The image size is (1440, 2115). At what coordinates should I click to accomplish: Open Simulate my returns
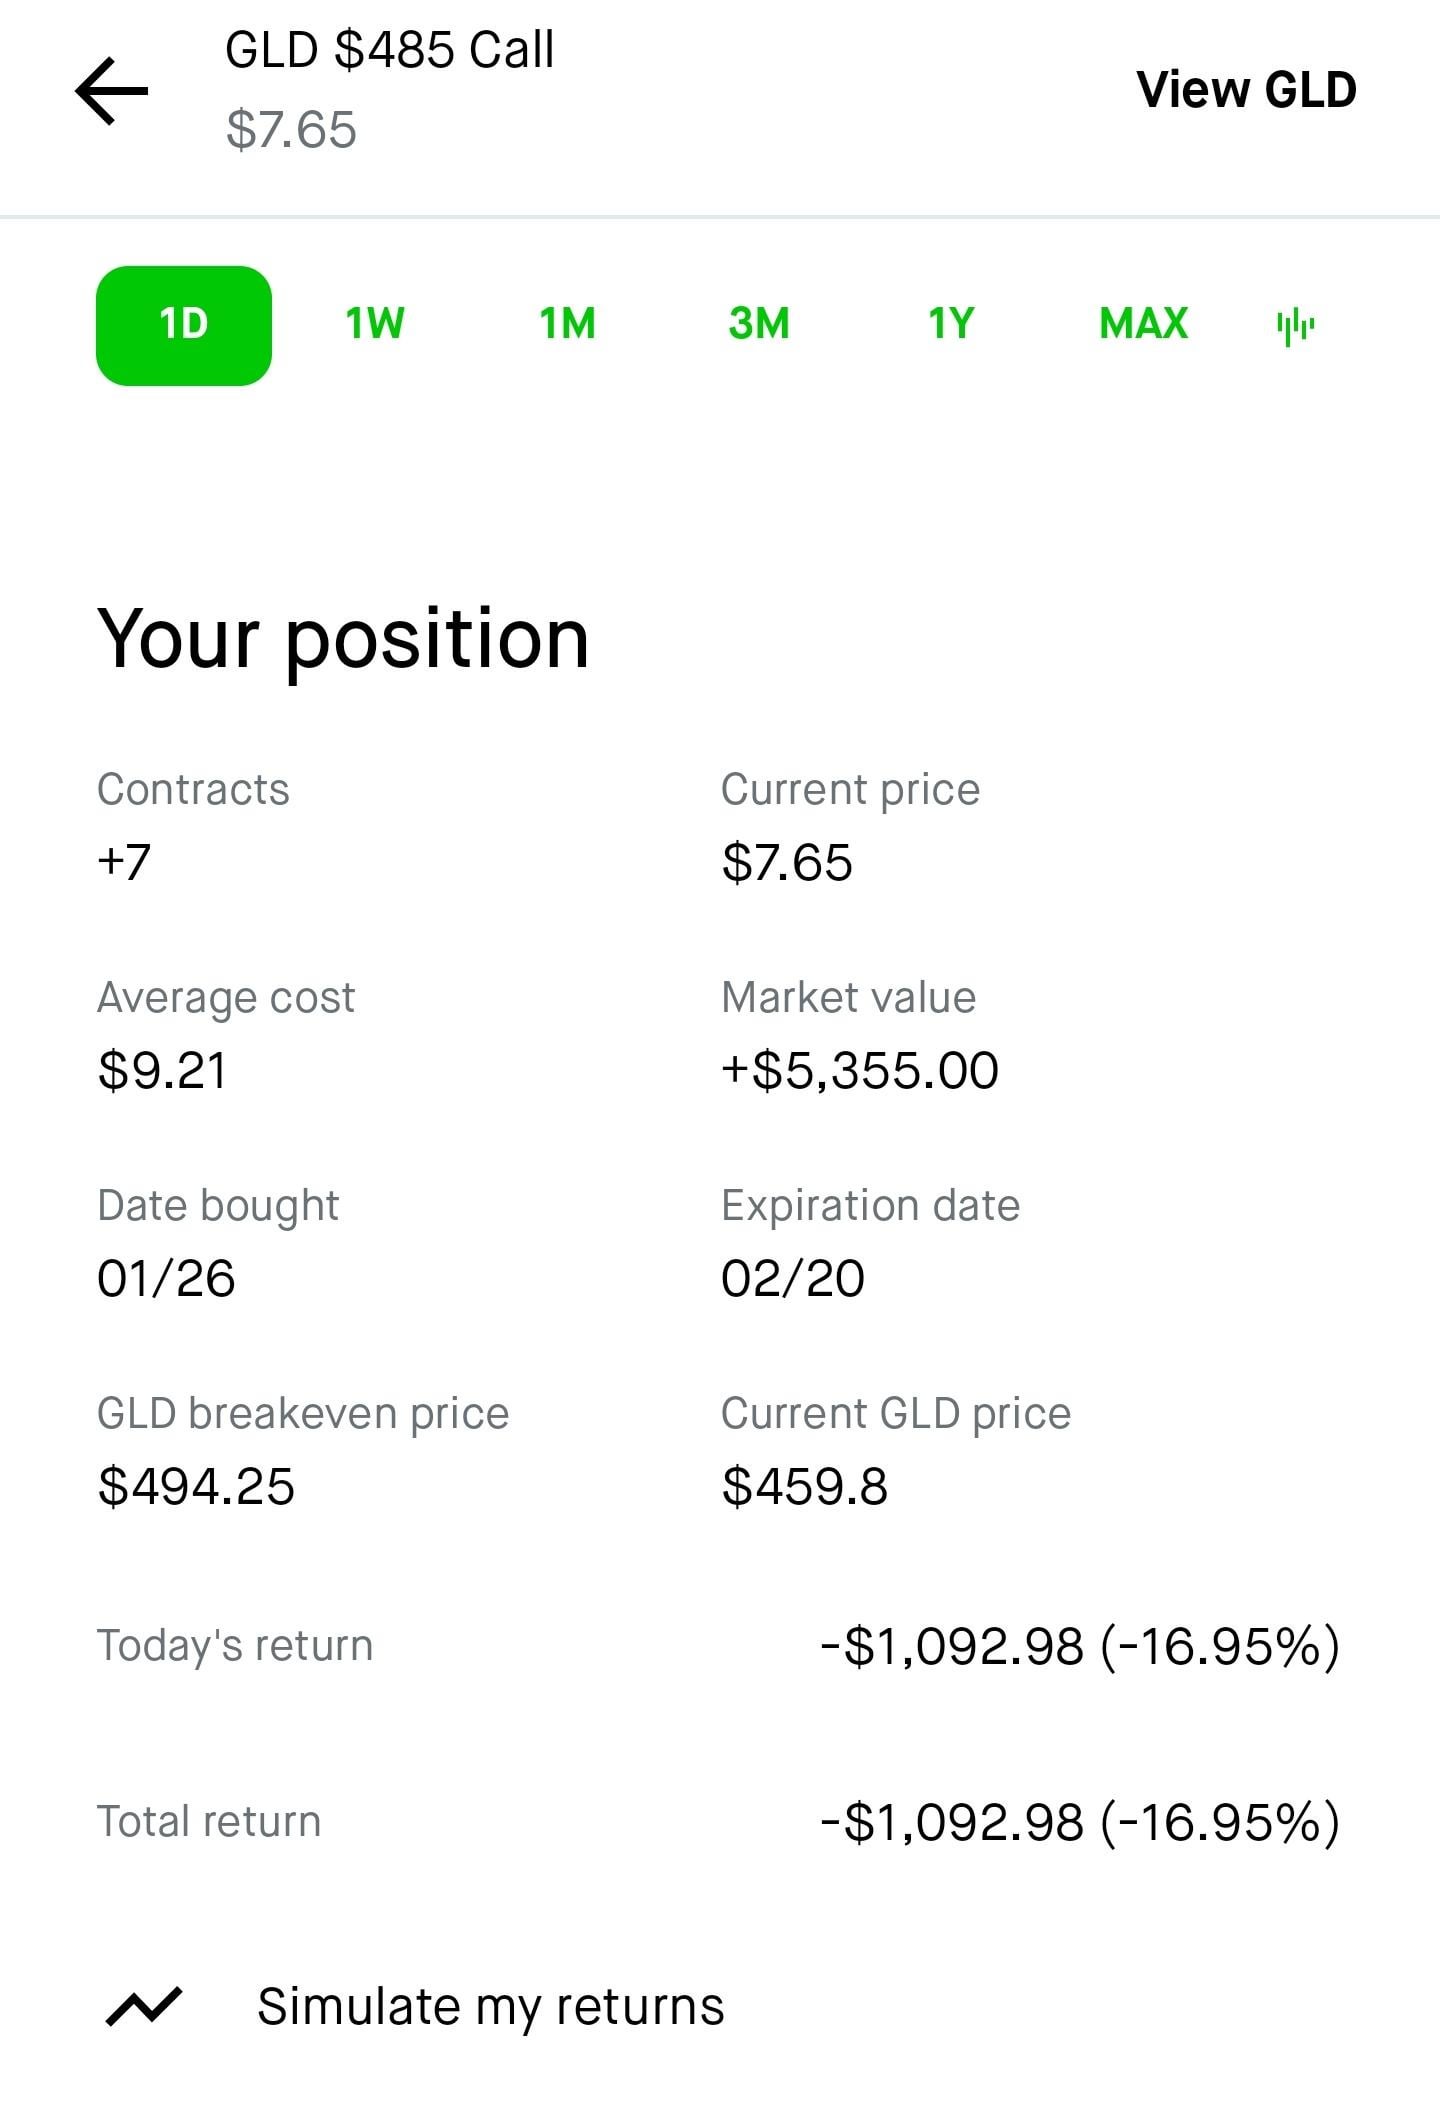pos(490,2006)
